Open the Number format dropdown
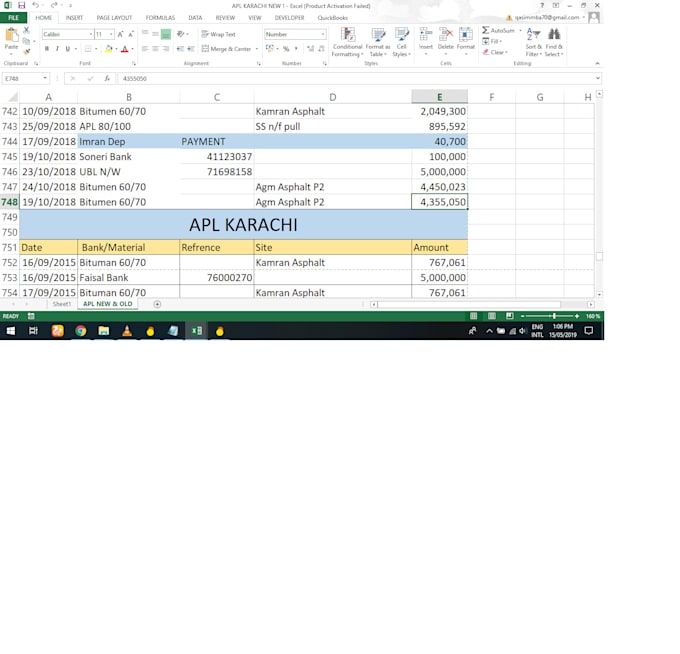The height and width of the screenshot is (654, 680). 323,34
